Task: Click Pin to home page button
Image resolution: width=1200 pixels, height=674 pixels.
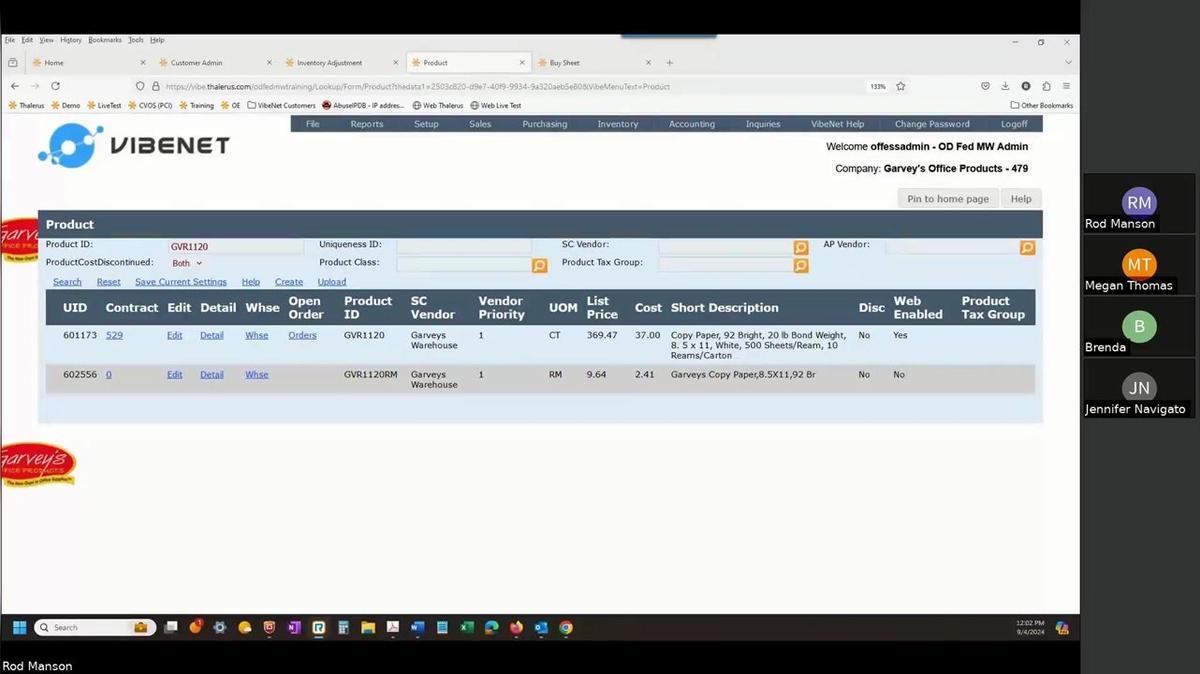Action: coord(947,199)
